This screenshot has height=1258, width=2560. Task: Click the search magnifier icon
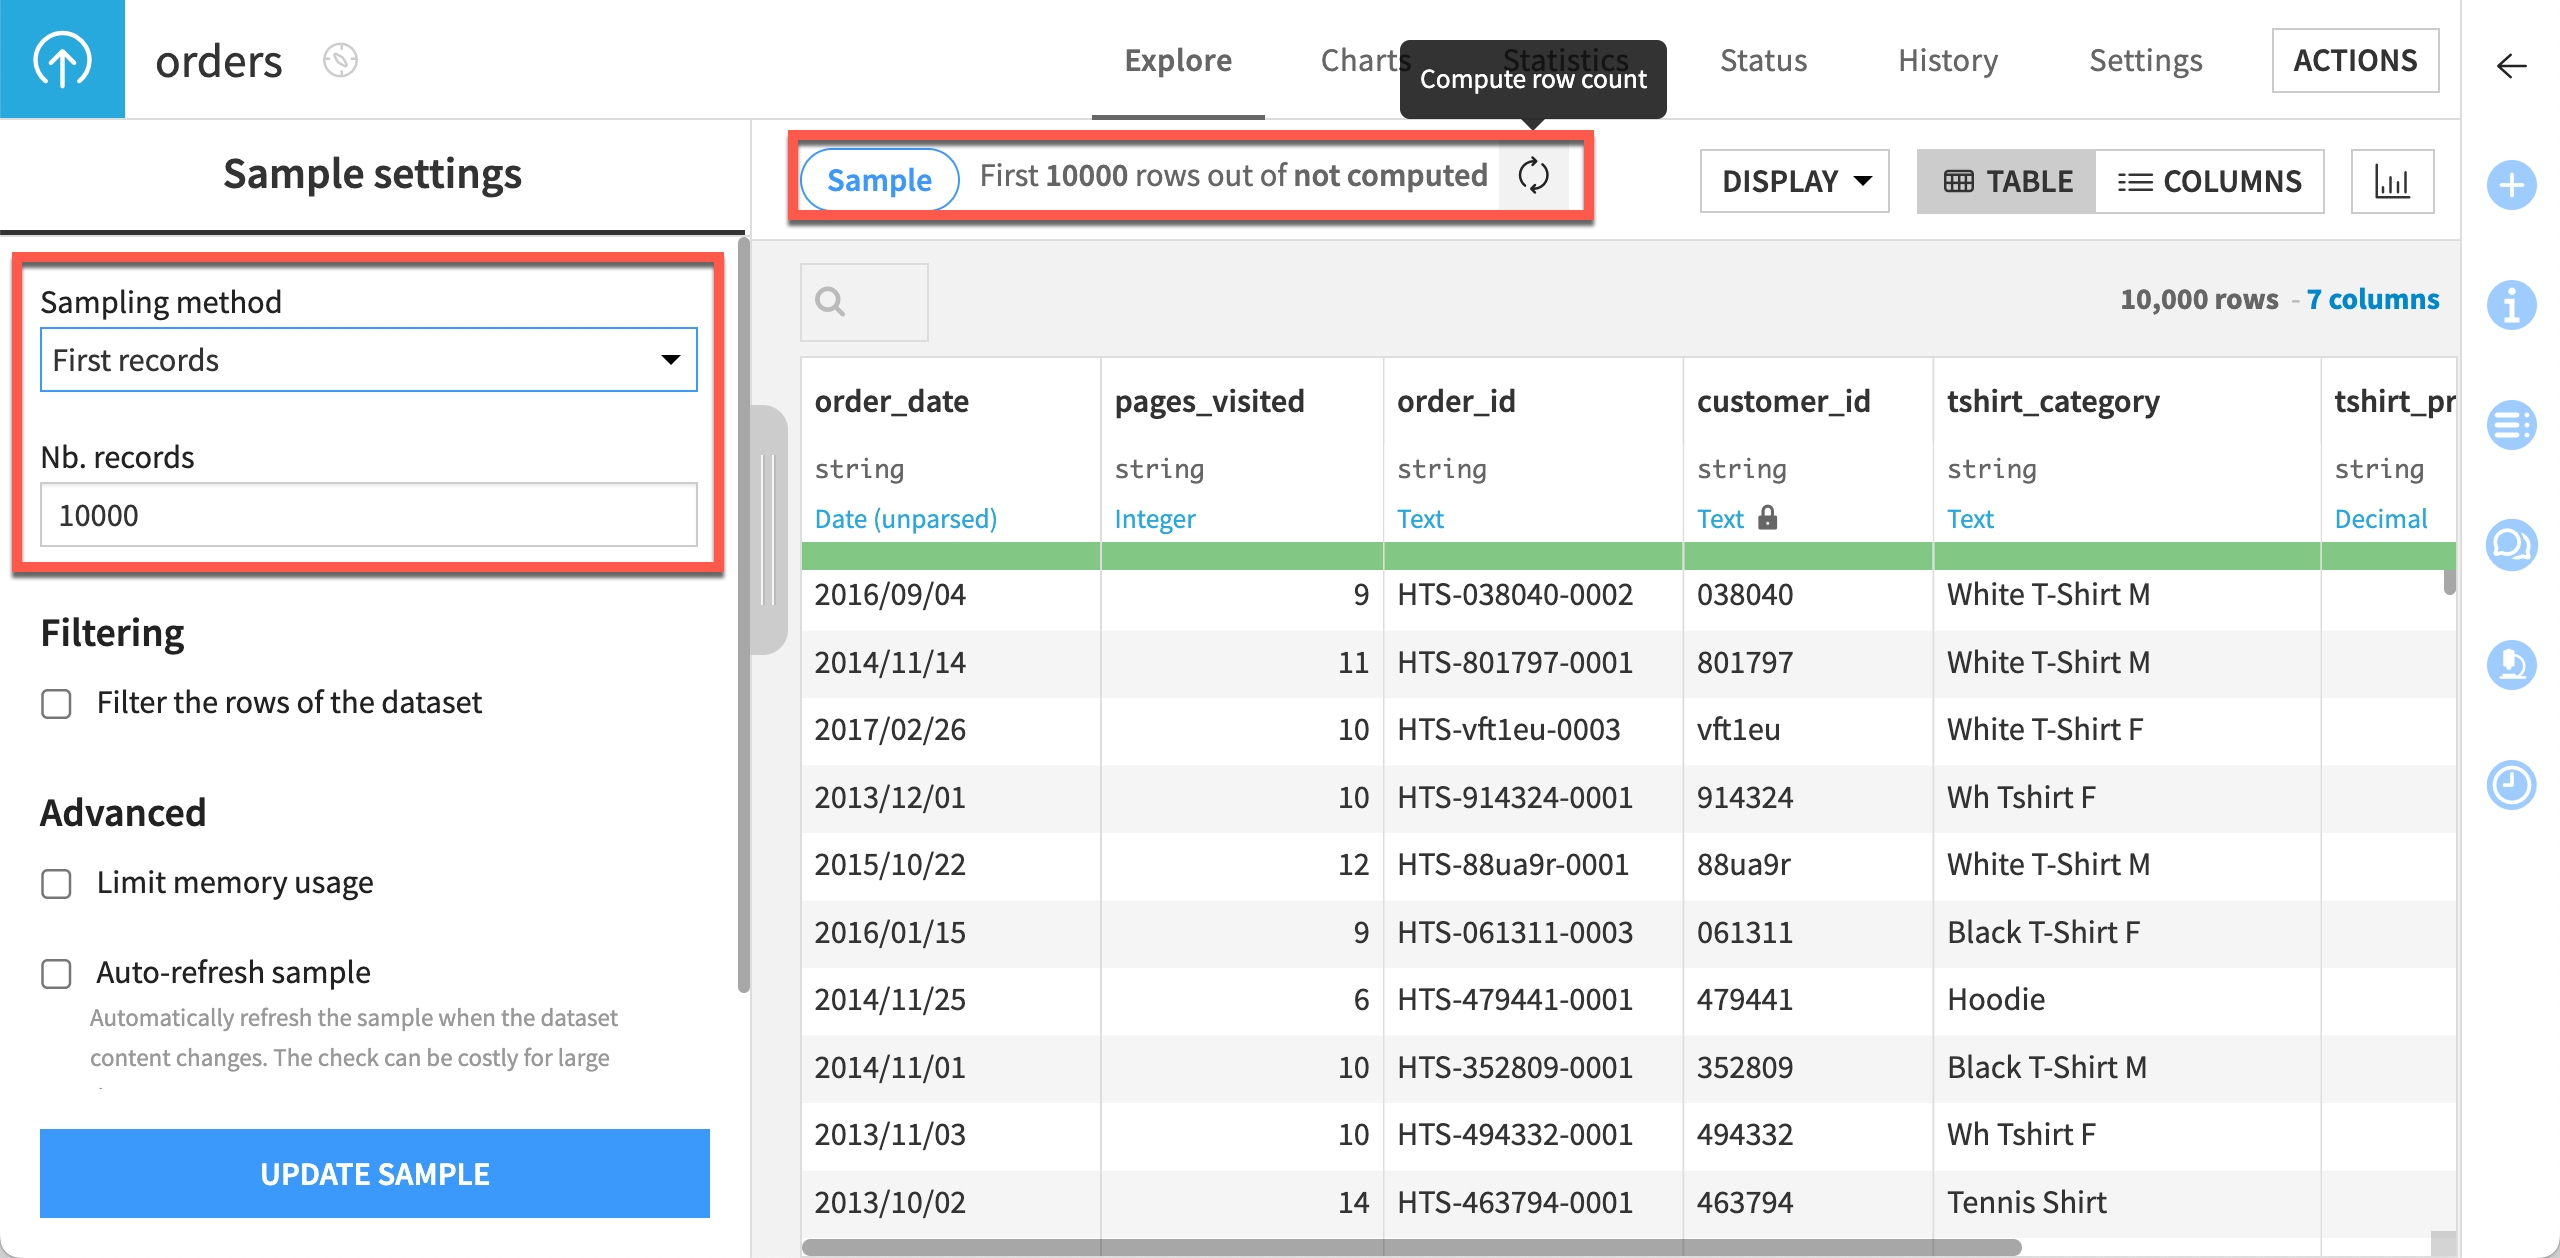(830, 301)
